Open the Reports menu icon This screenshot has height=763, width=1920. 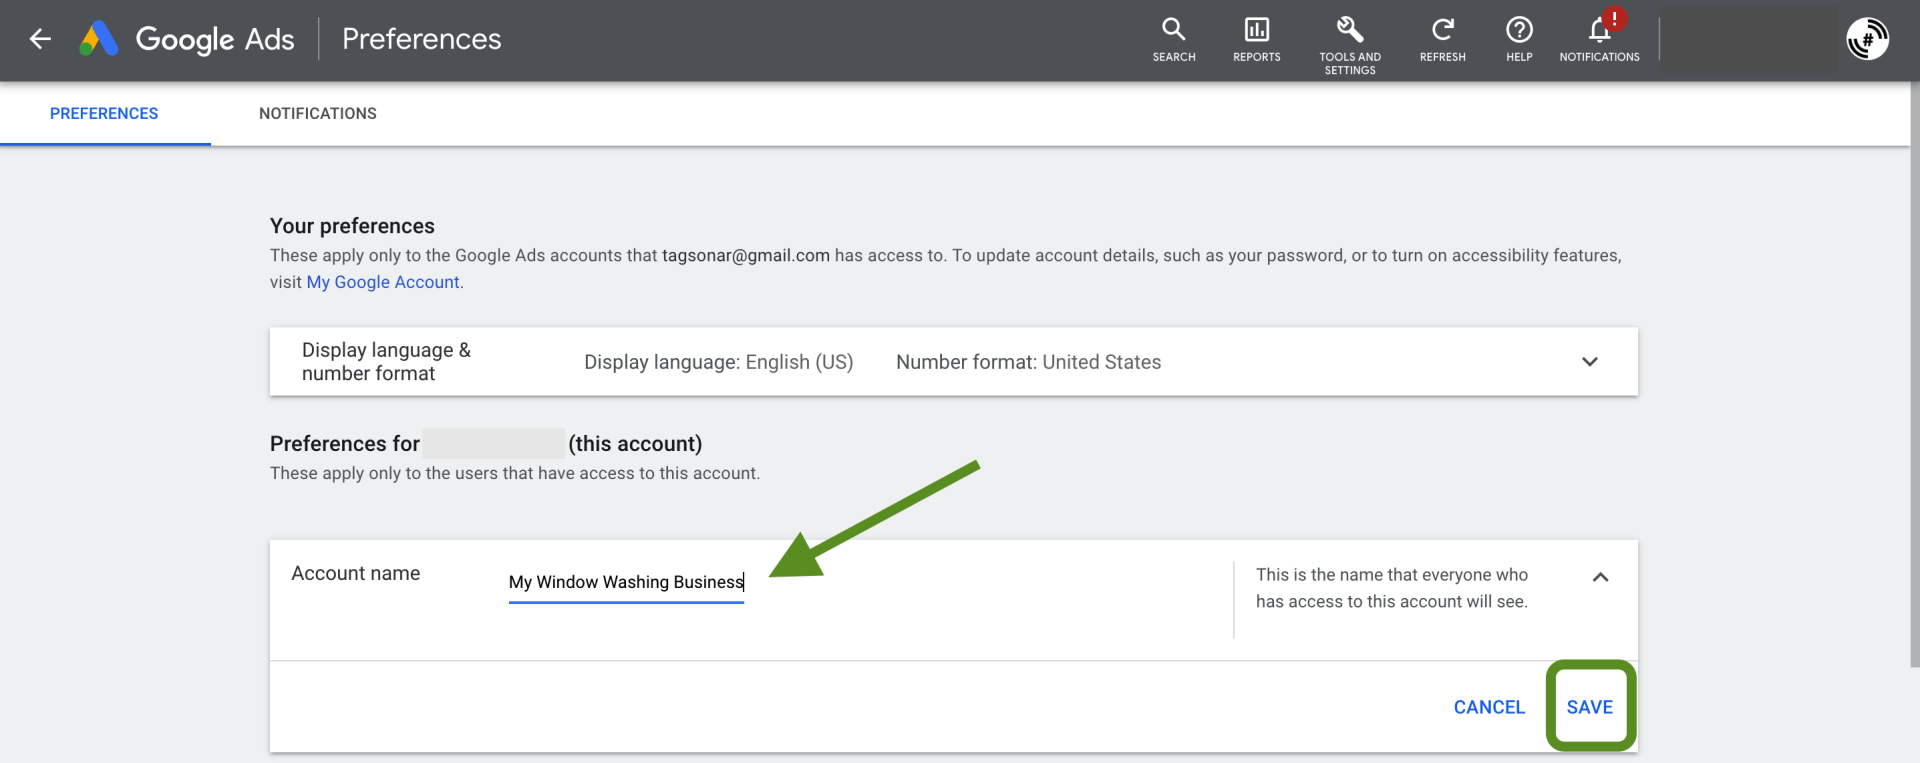click(x=1257, y=40)
